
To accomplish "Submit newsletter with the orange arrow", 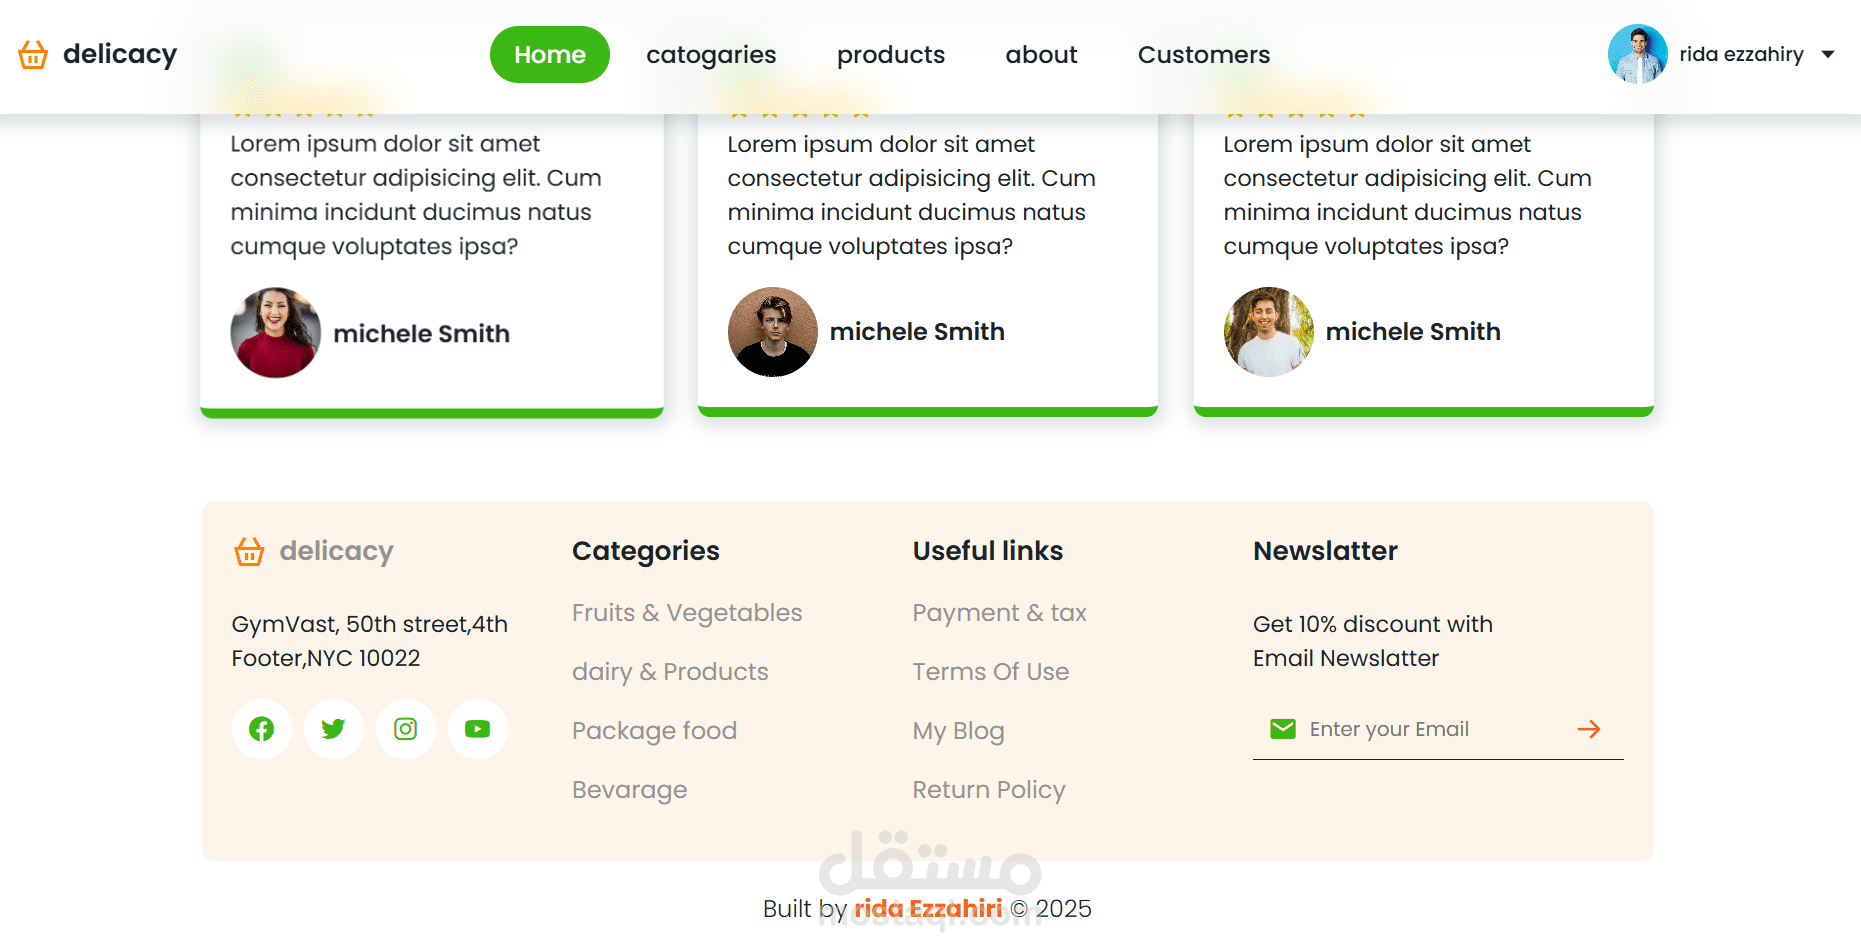I will click(x=1588, y=729).
